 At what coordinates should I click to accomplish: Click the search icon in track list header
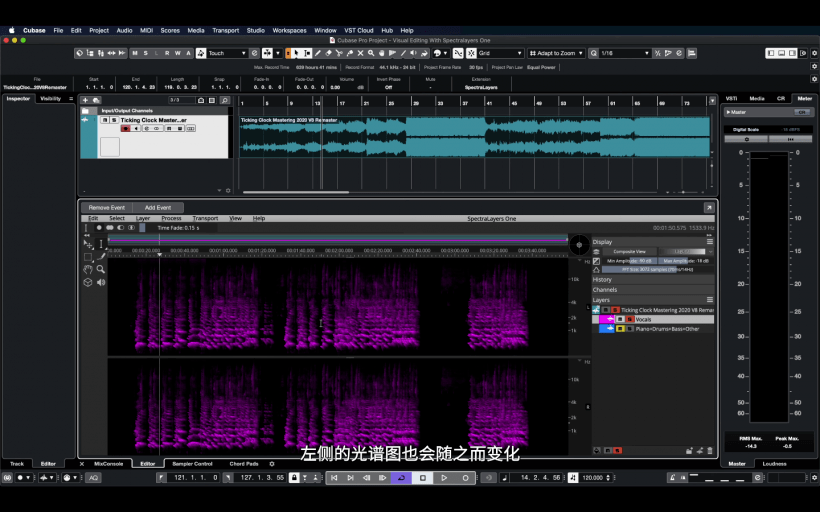[224, 100]
